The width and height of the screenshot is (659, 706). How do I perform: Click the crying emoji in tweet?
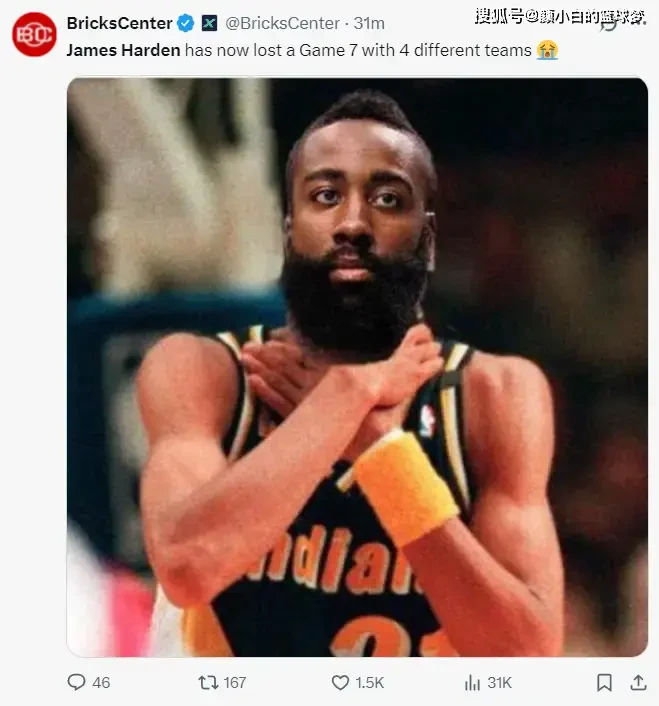click(547, 50)
